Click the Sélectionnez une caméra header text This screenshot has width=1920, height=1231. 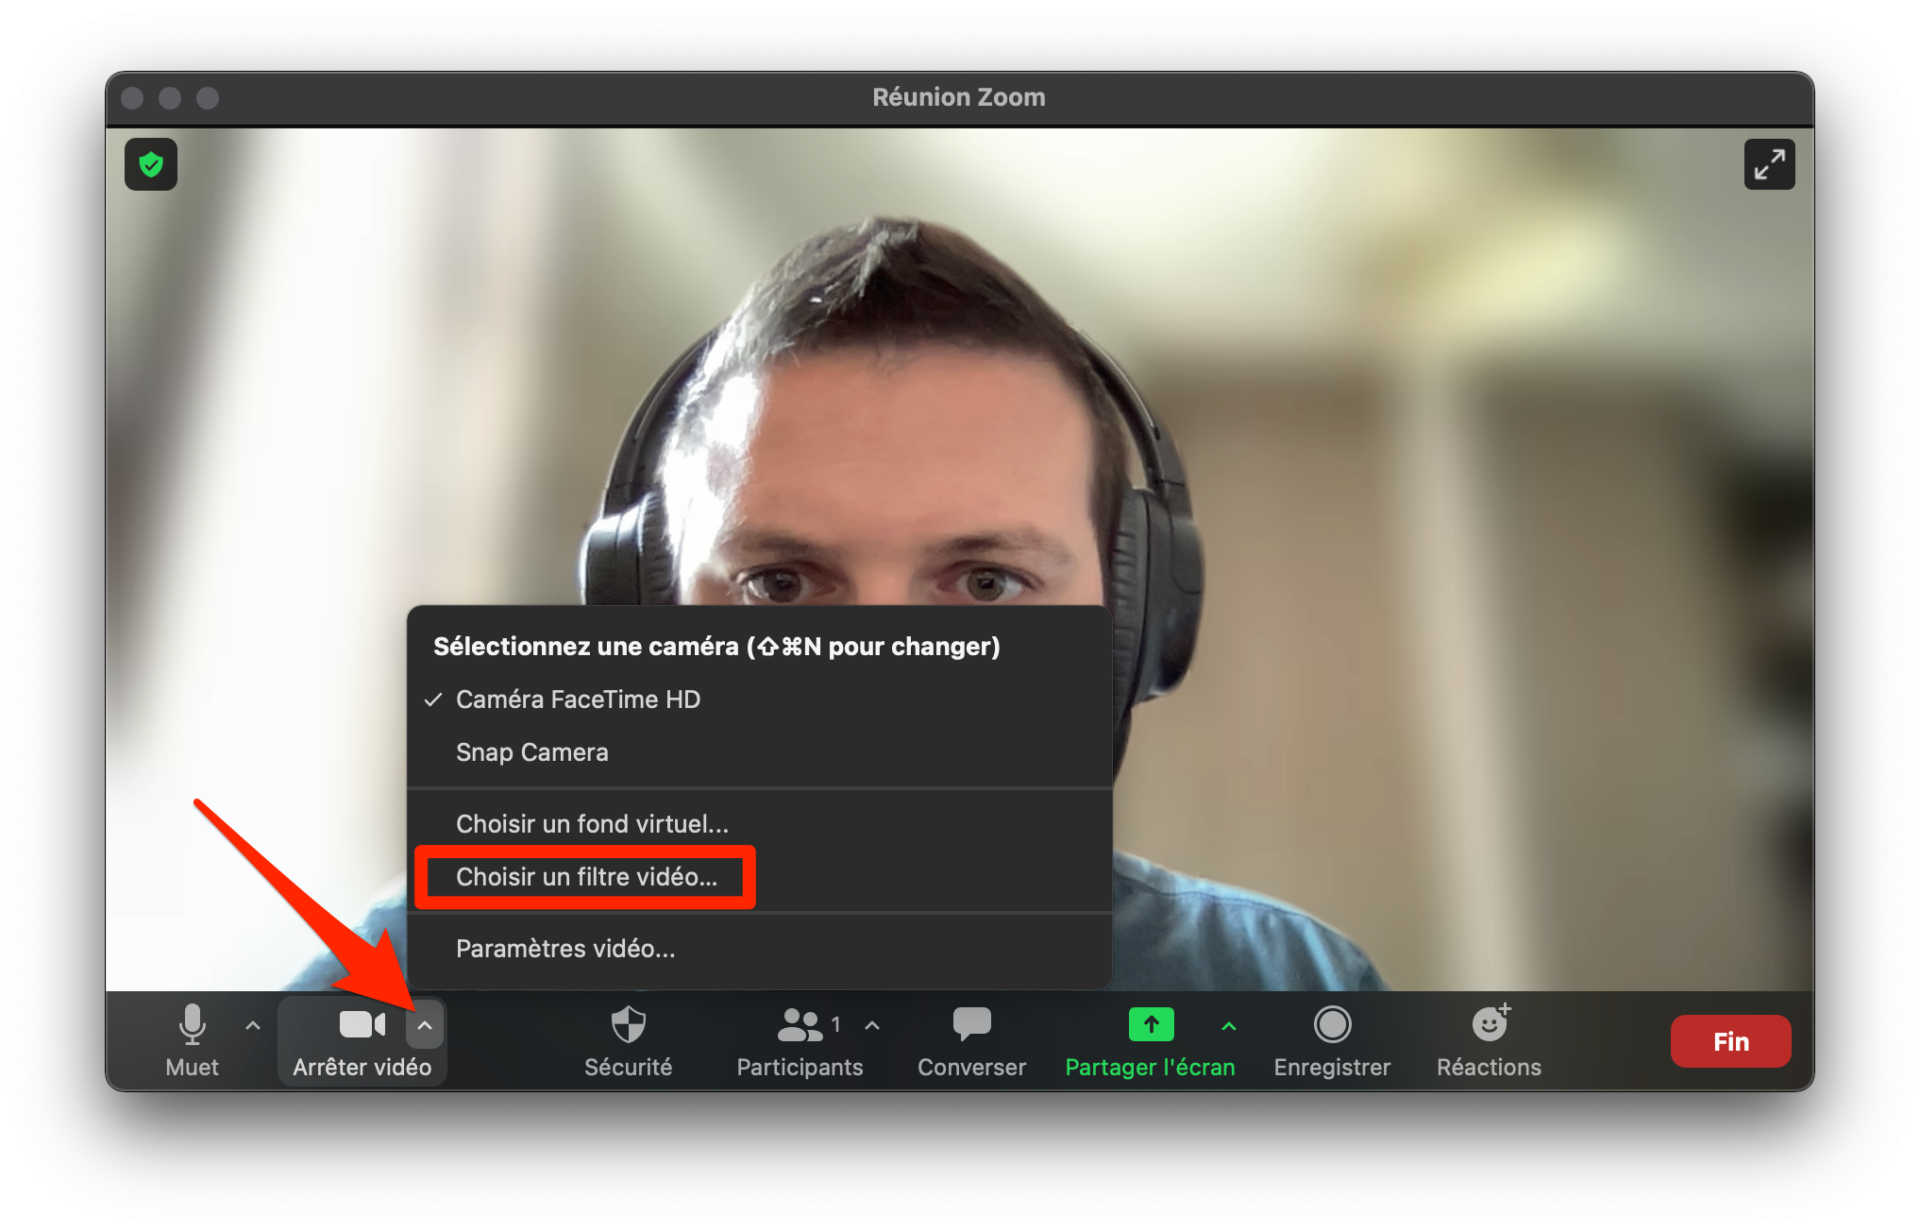(x=716, y=647)
